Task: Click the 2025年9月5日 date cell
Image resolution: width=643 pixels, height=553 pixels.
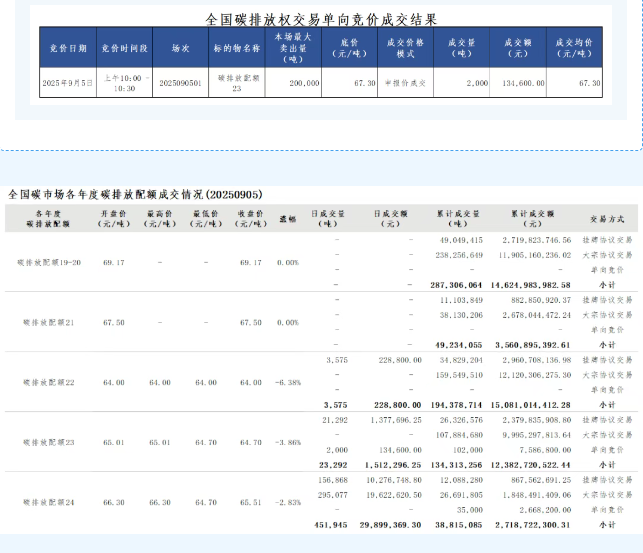Action: tap(67, 83)
